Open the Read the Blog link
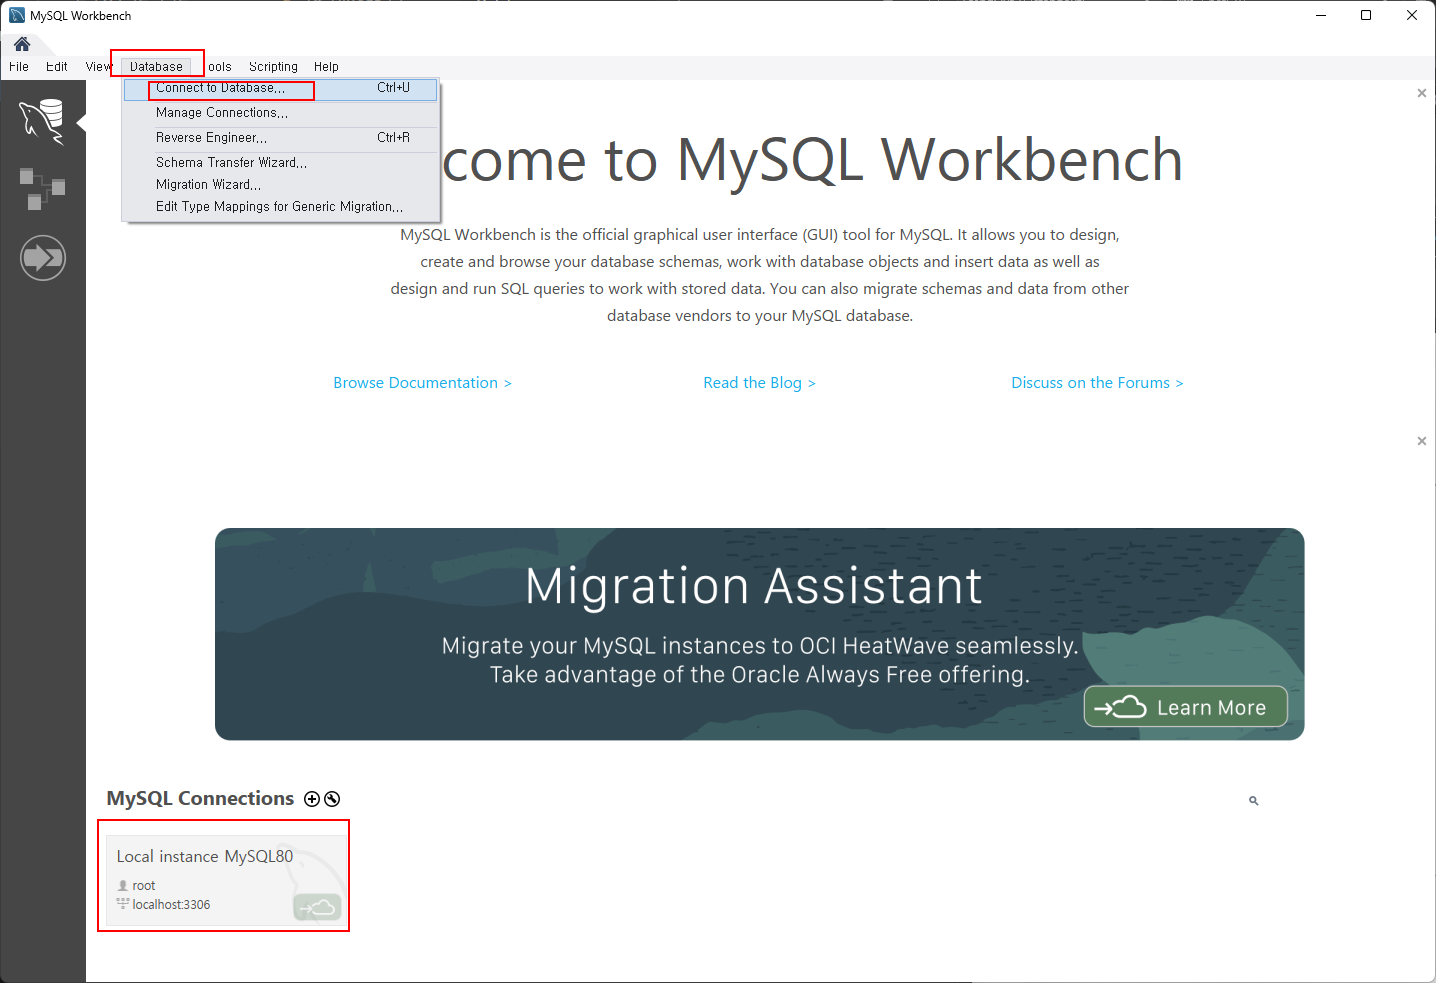The height and width of the screenshot is (983, 1436). [759, 383]
